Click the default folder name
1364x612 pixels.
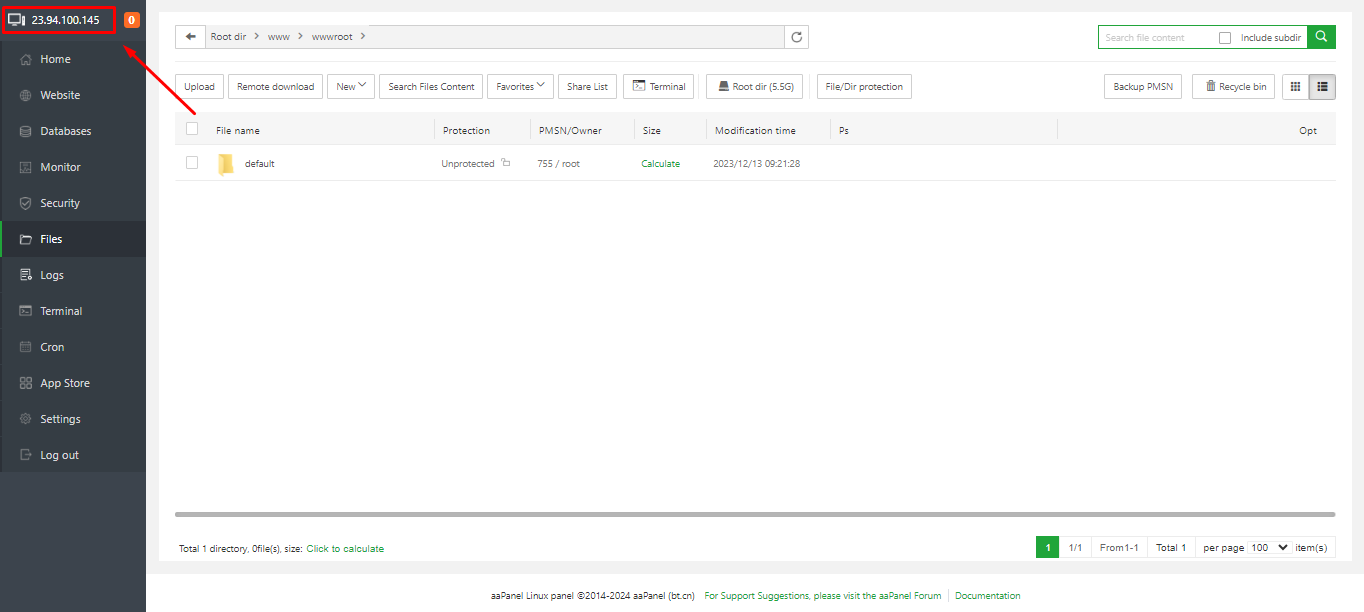(259, 164)
